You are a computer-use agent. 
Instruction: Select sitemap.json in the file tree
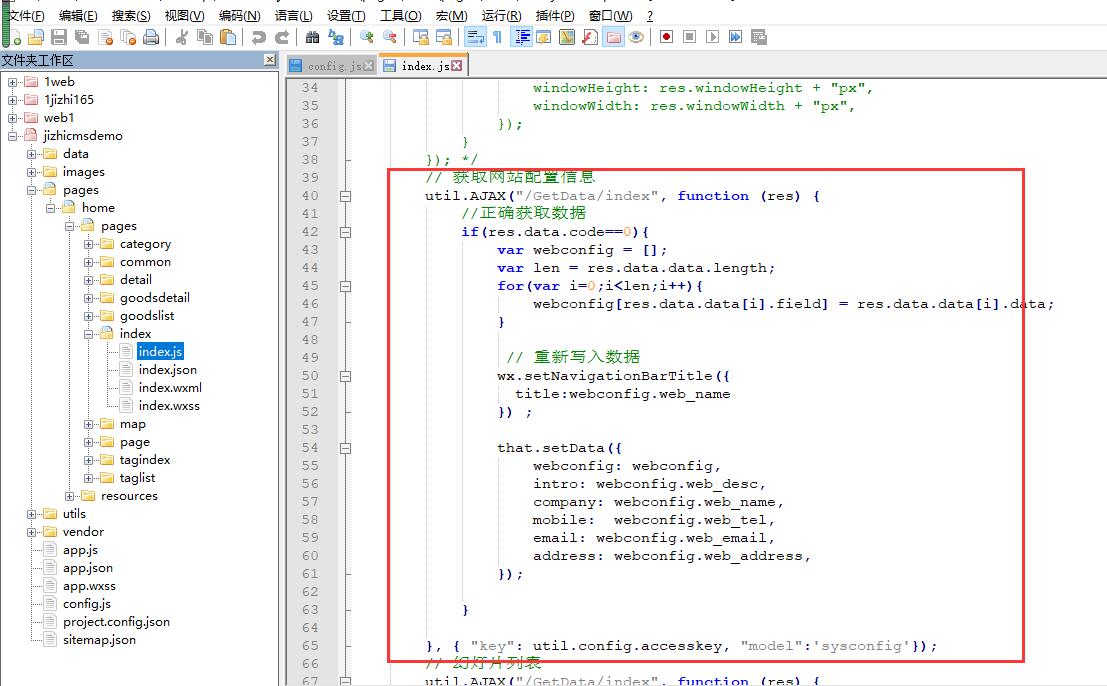[99, 640]
